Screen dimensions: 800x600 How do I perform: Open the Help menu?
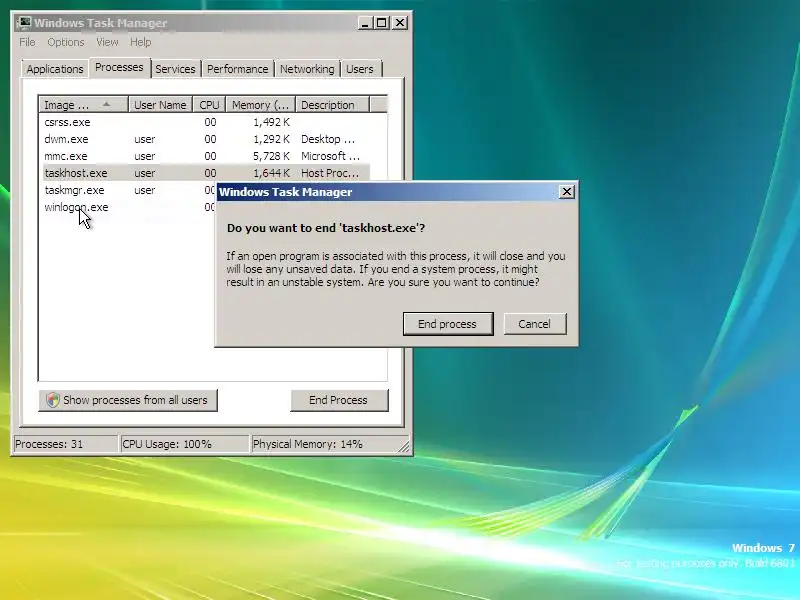140,42
